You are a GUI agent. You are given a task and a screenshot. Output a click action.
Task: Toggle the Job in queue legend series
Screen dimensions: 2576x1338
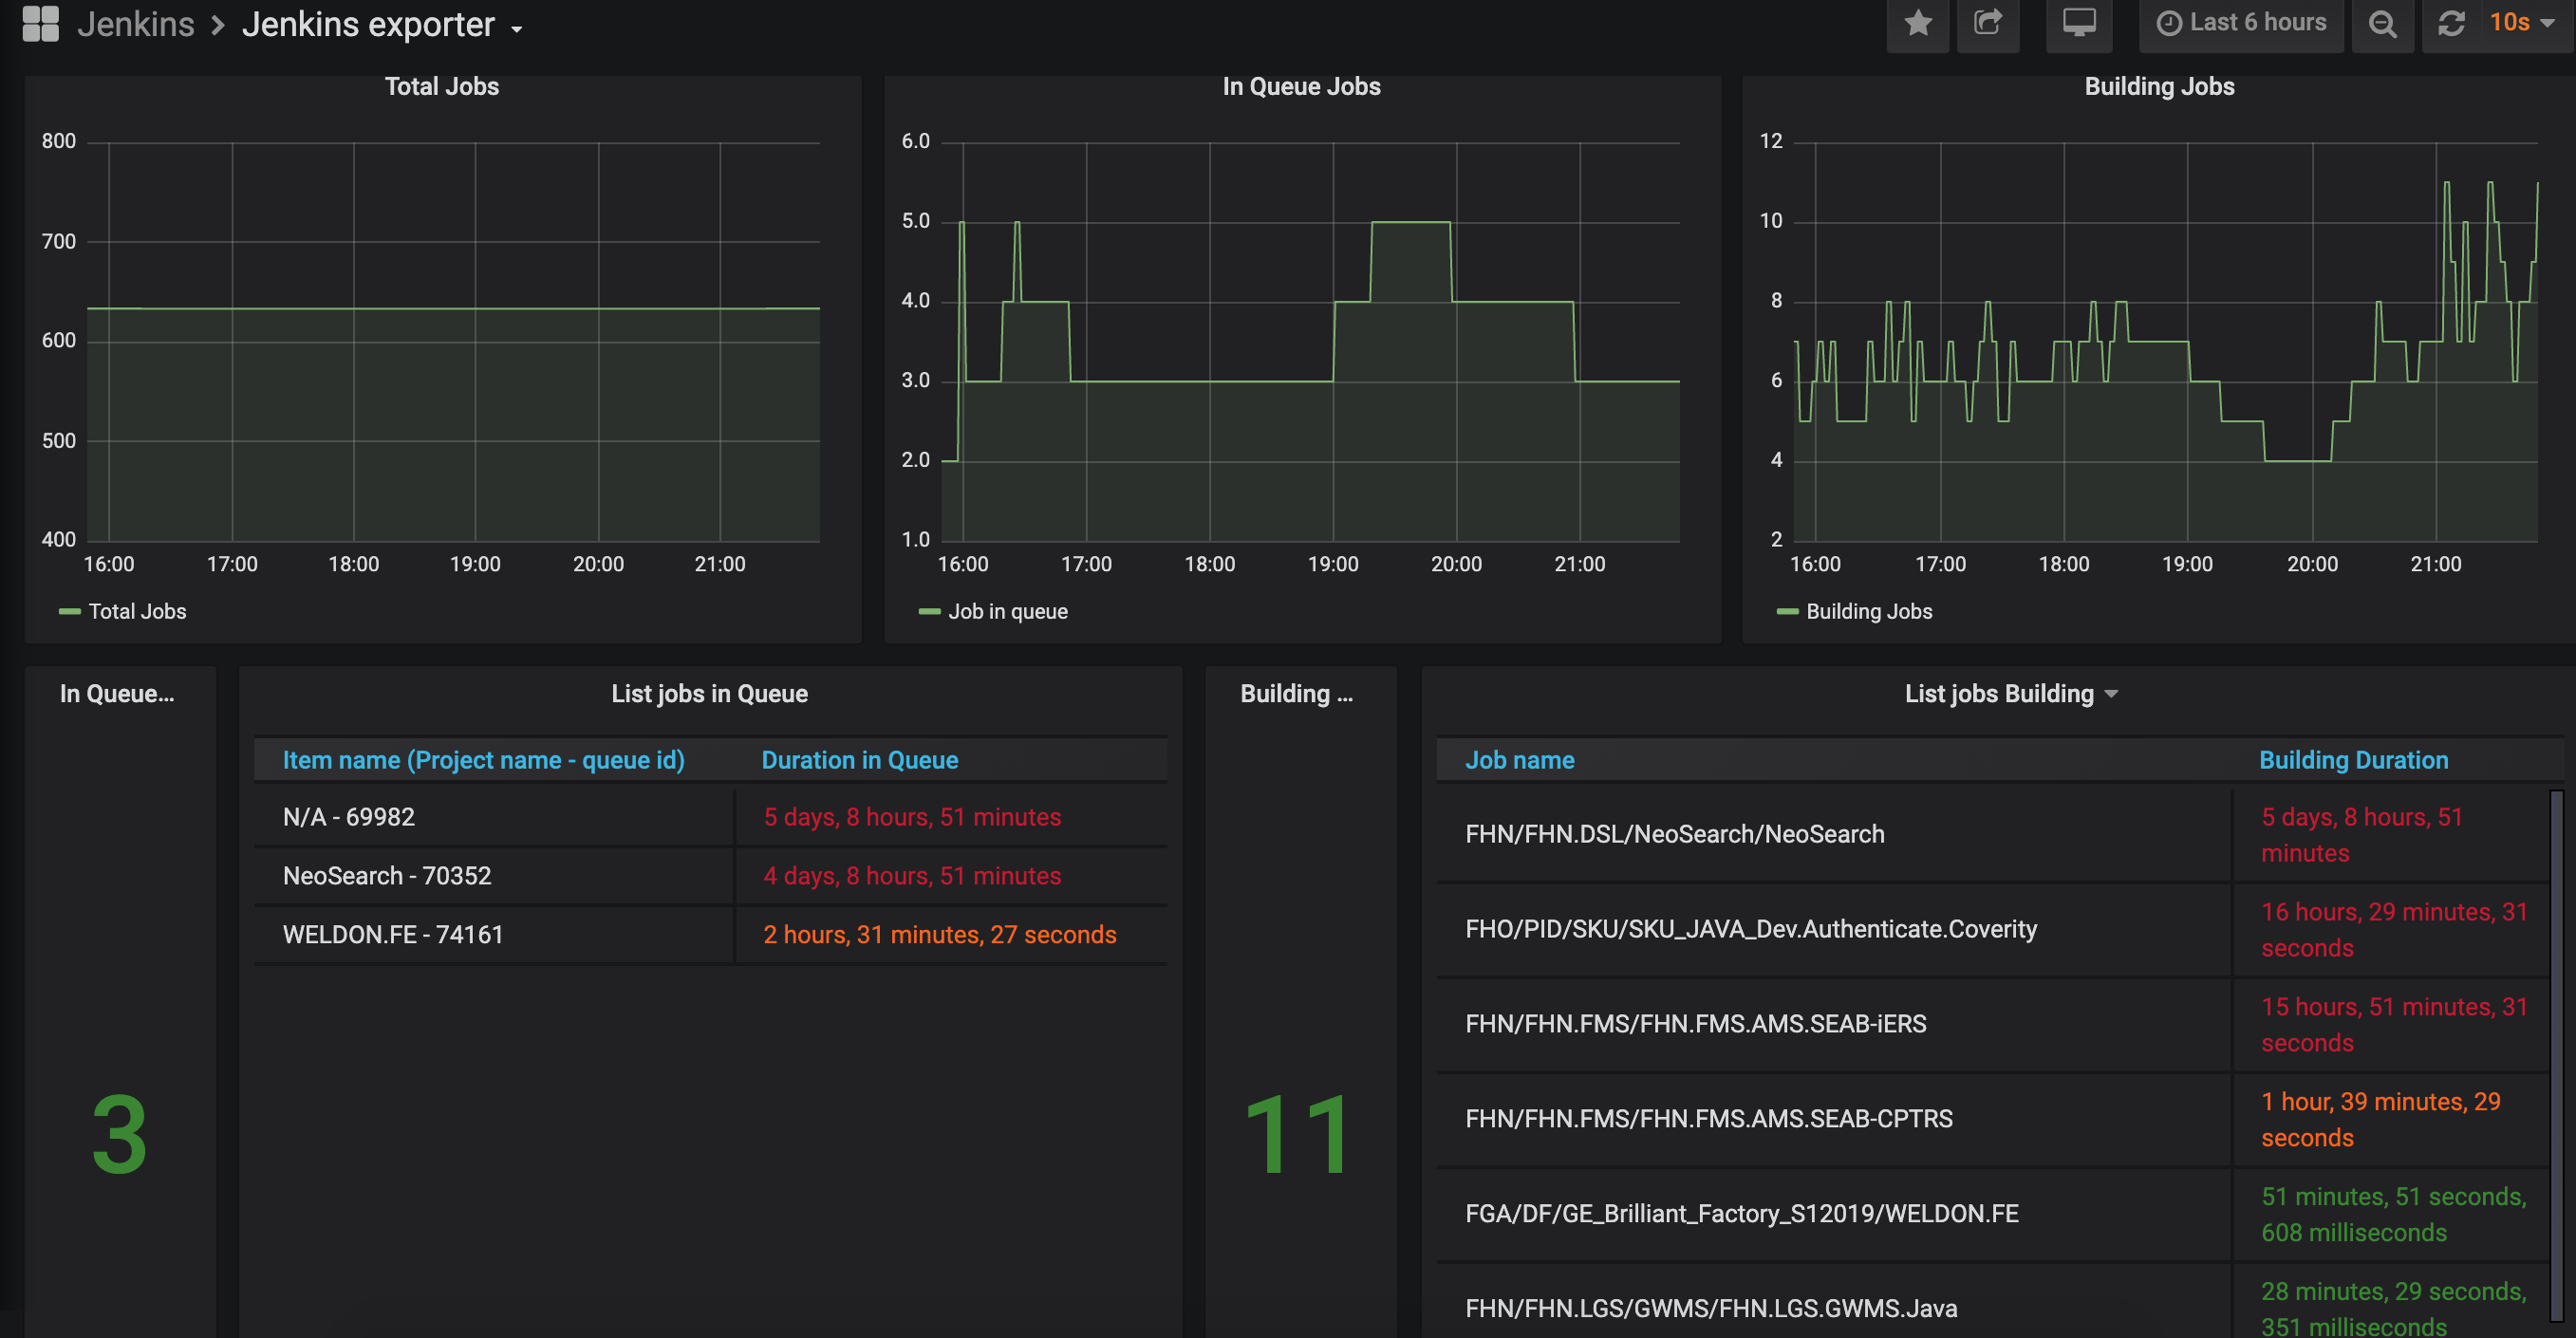point(1007,612)
